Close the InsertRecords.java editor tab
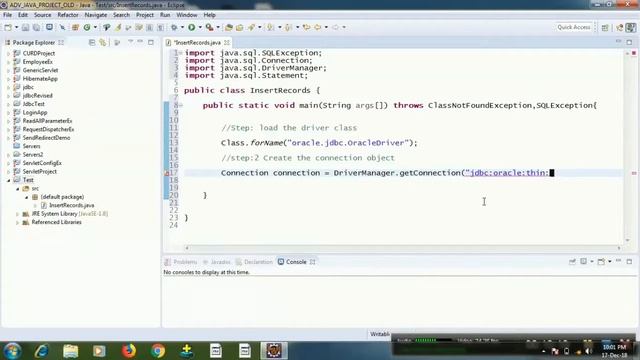Image resolution: width=640 pixels, height=360 pixels. point(227,42)
